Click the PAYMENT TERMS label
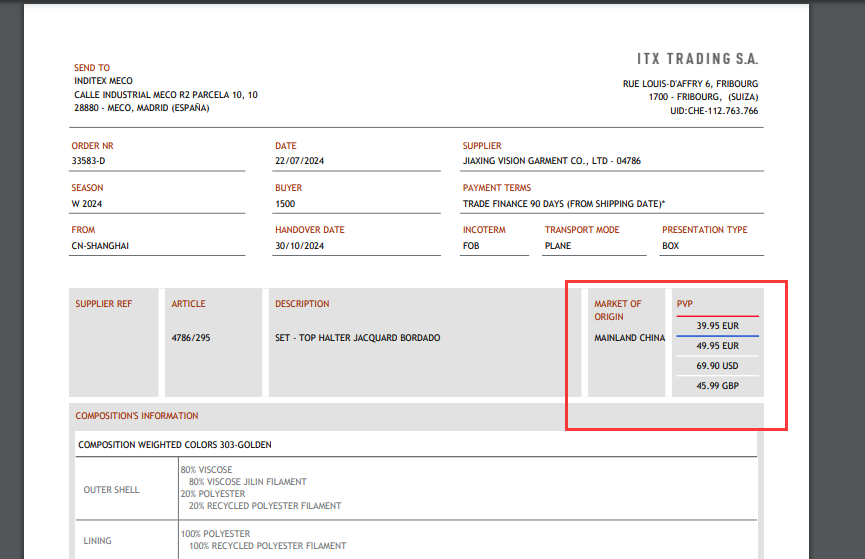This screenshot has width=865, height=559. pyautogui.click(x=496, y=188)
